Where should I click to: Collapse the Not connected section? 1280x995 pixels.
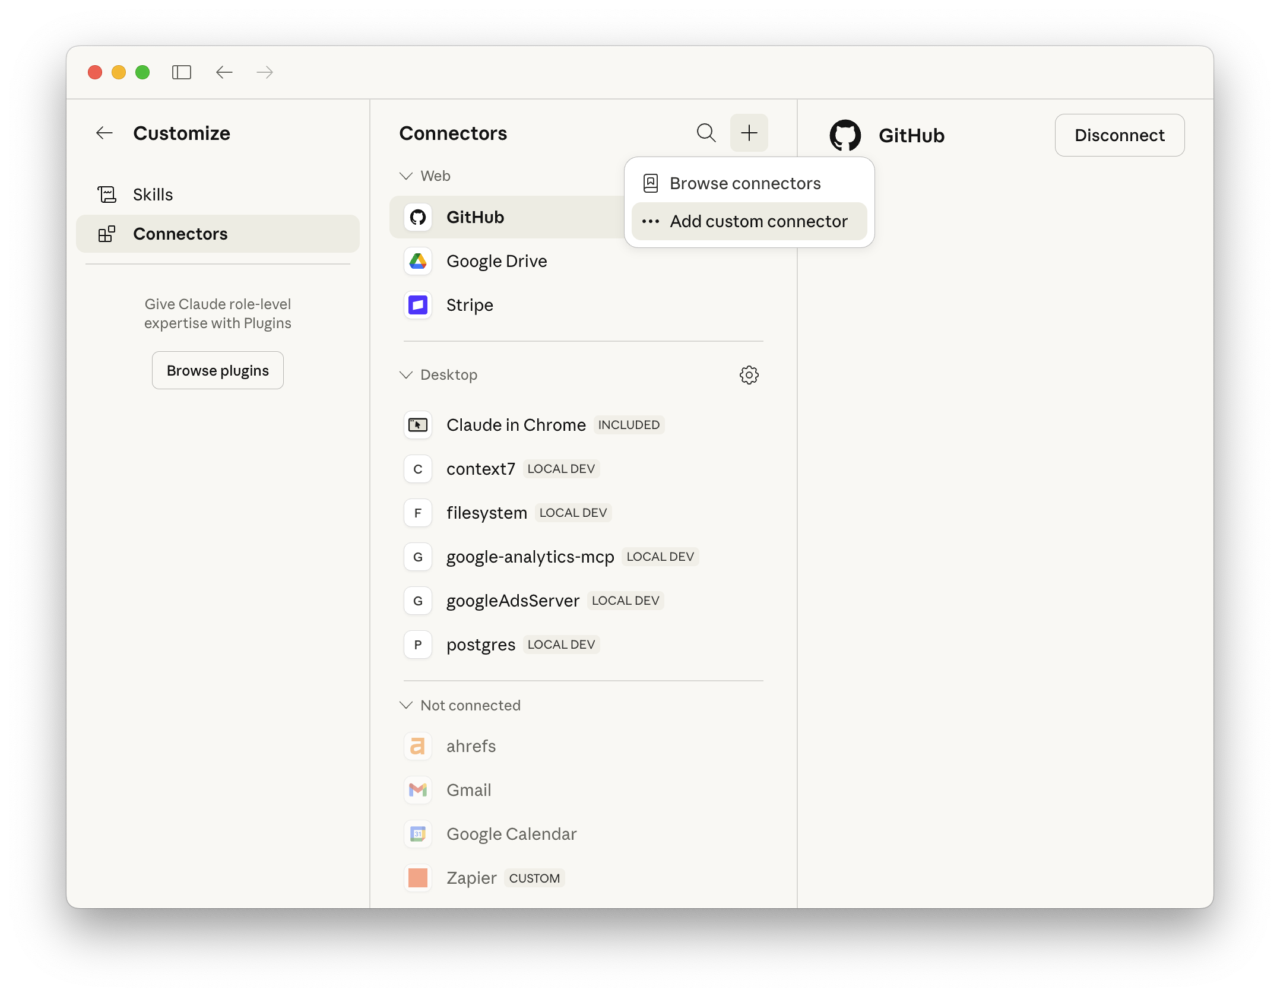click(406, 705)
